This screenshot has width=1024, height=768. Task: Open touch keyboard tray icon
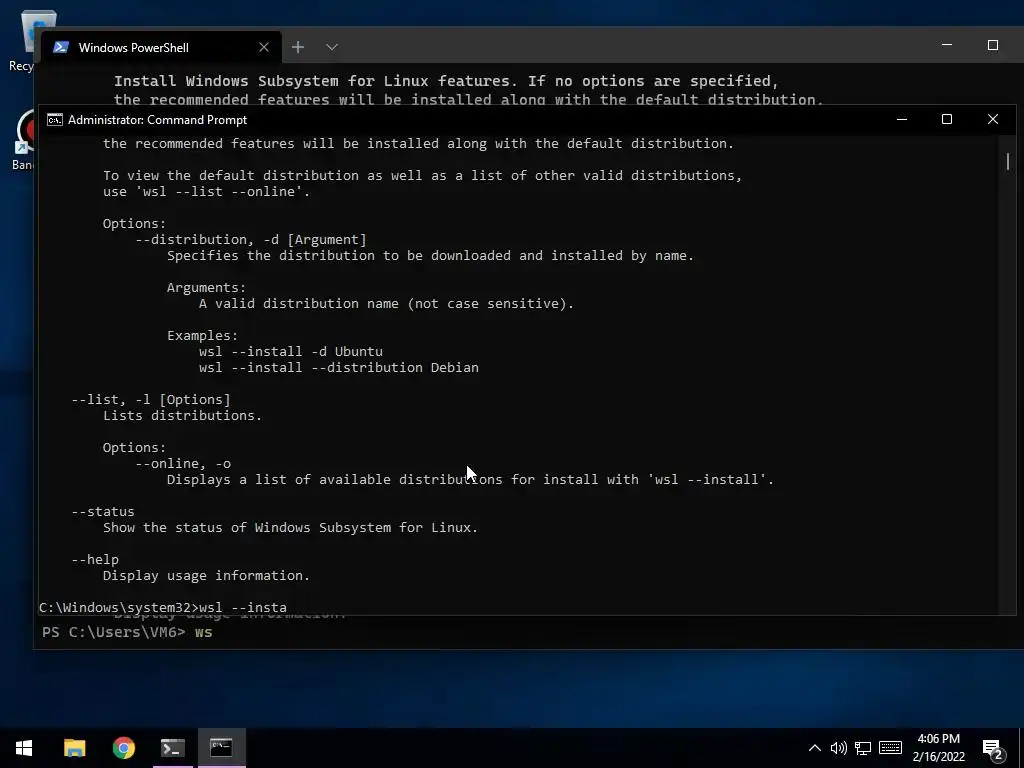click(890, 748)
